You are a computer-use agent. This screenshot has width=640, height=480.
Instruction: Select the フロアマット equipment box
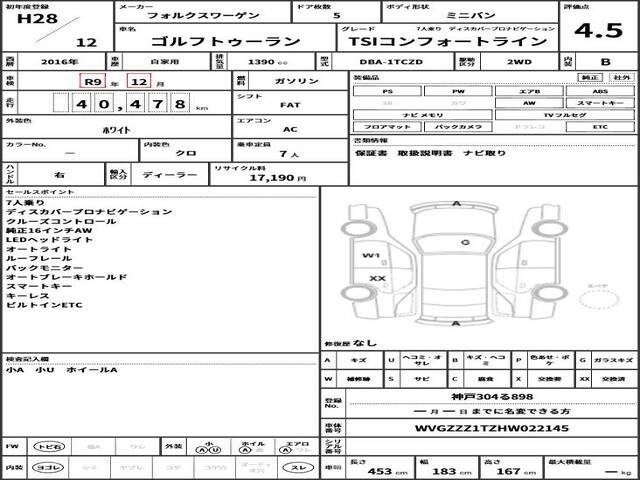click(387, 127)
